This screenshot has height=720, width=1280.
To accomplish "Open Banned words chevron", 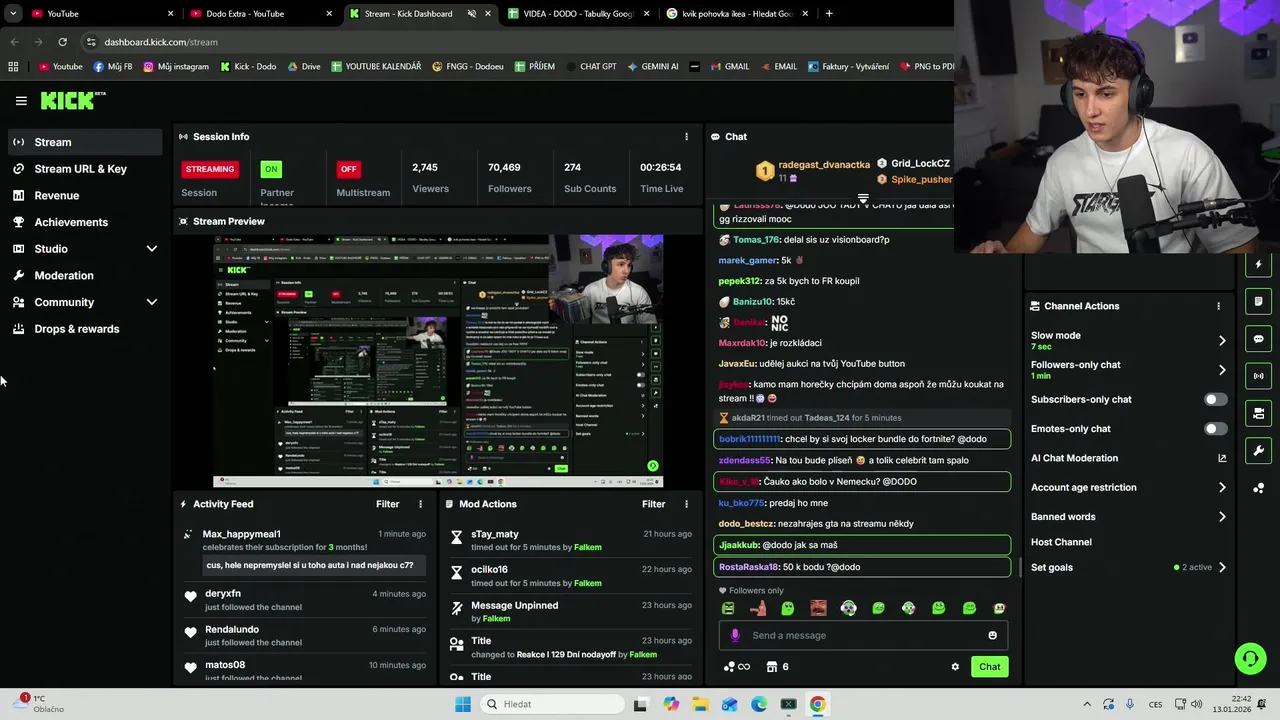I will point(1222,517).
